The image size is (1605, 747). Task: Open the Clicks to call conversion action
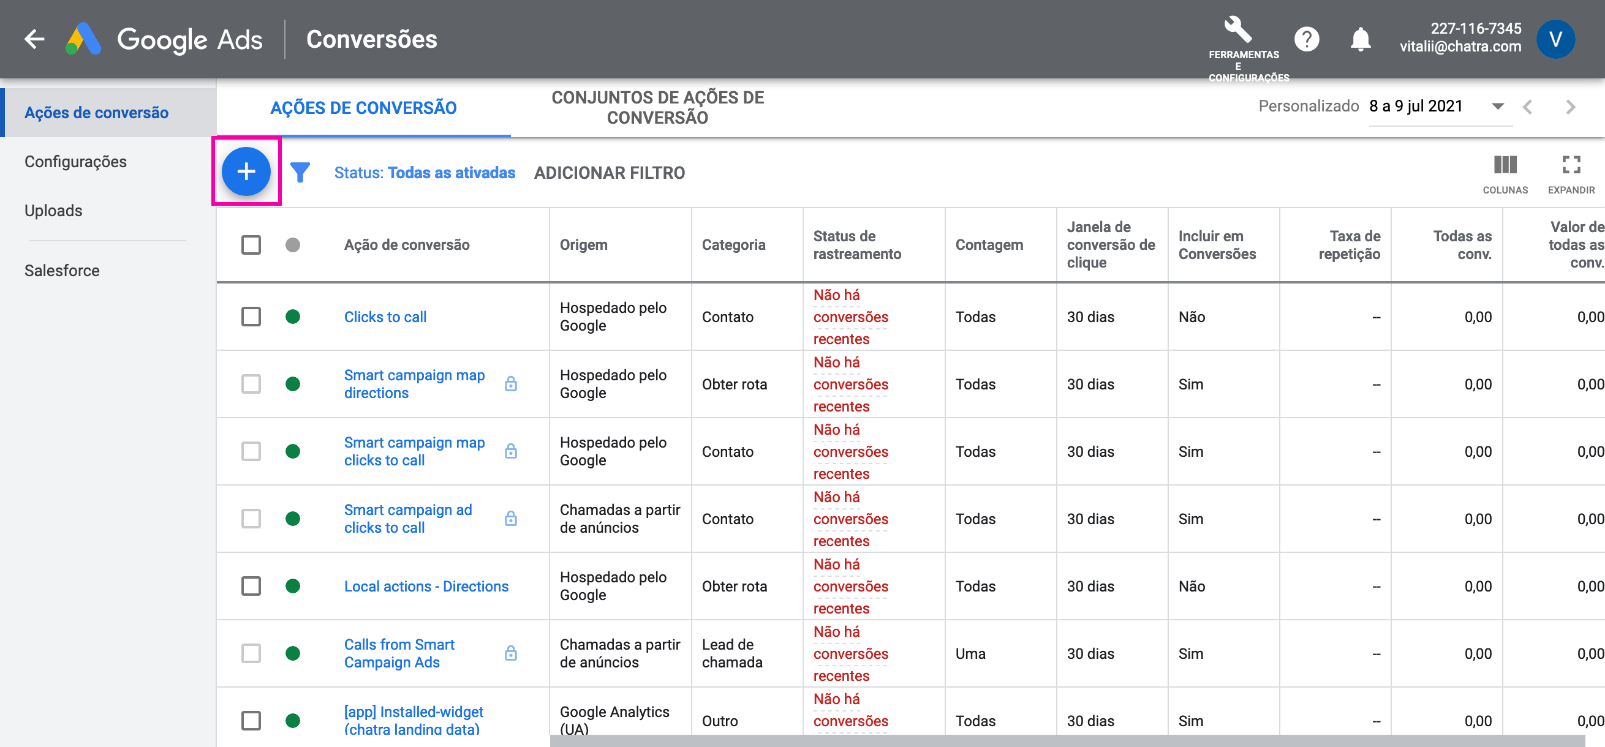385,317
